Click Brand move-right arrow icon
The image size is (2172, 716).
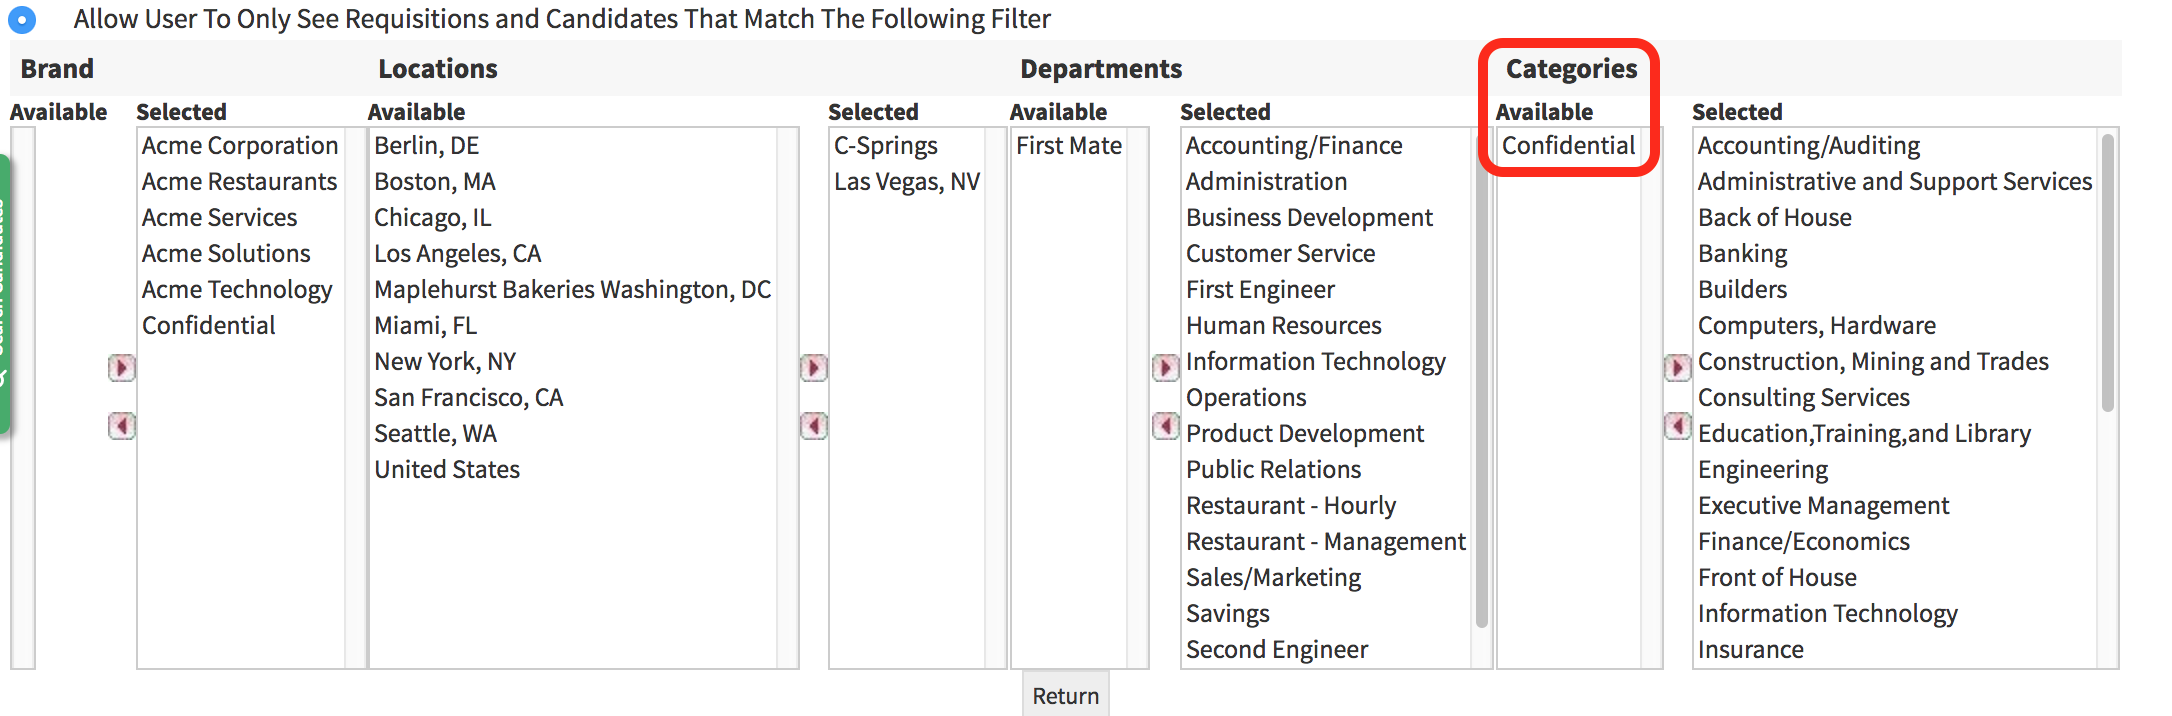tap(121, 368)
